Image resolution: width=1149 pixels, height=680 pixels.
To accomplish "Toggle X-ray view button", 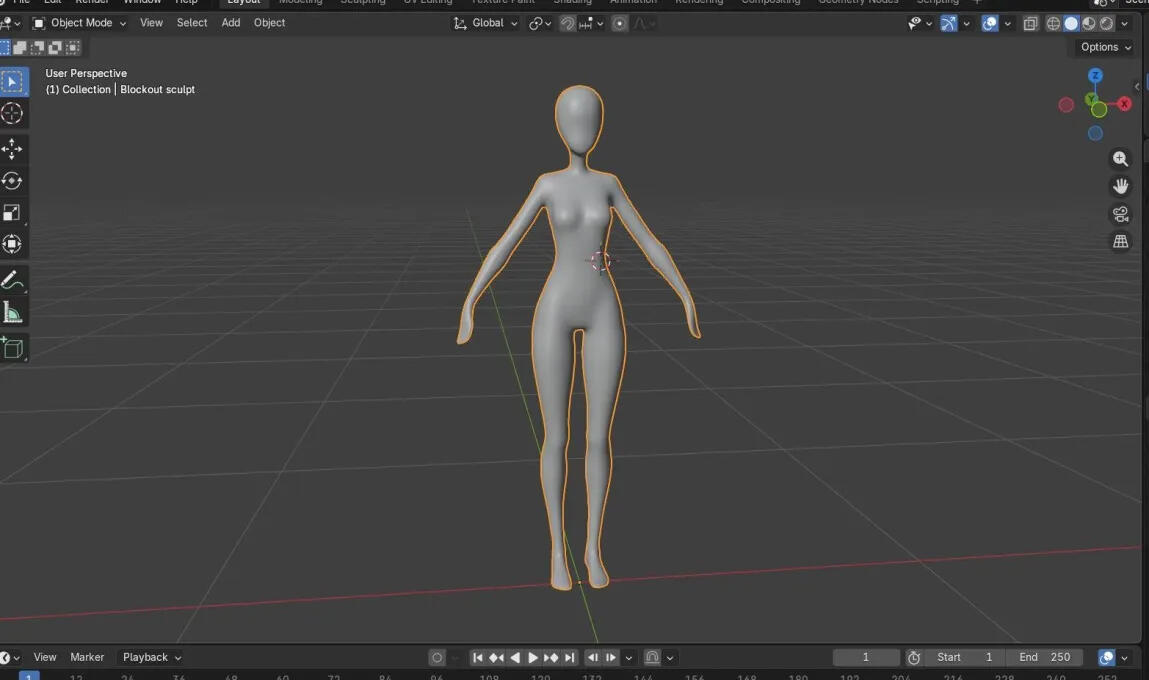I will coord(1030,23).
